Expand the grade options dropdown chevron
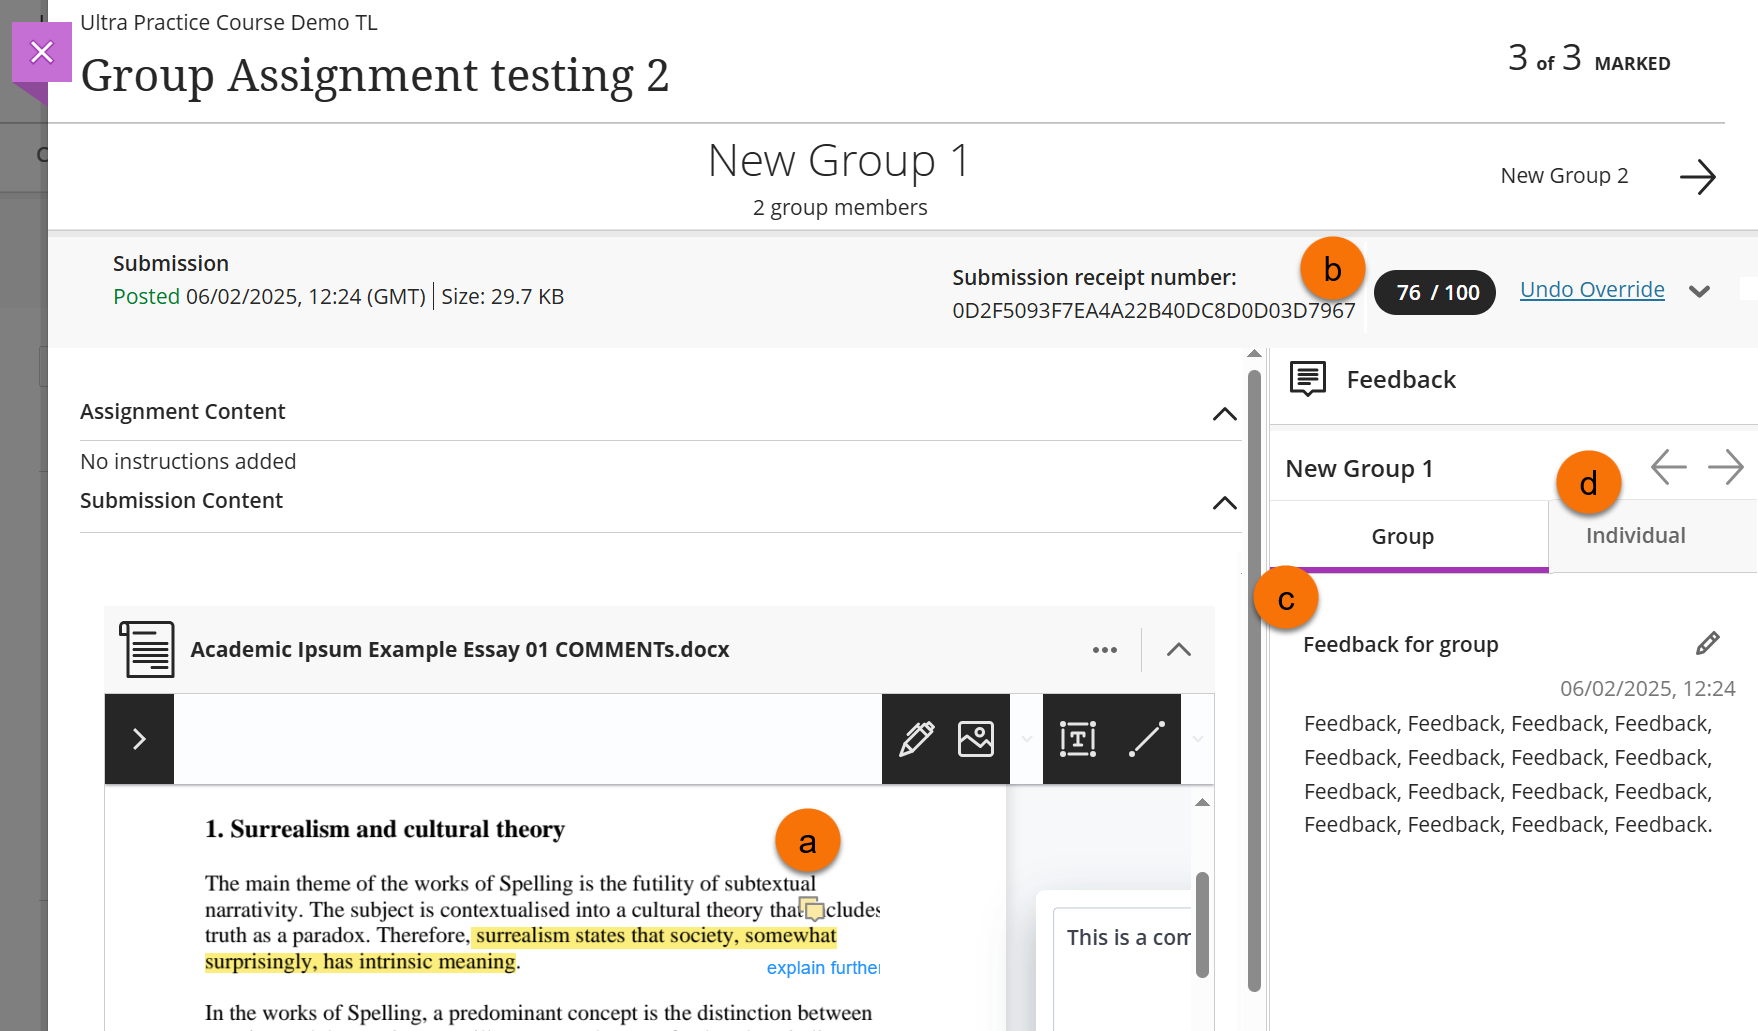1758x1031 pixels. (1699, 292)
